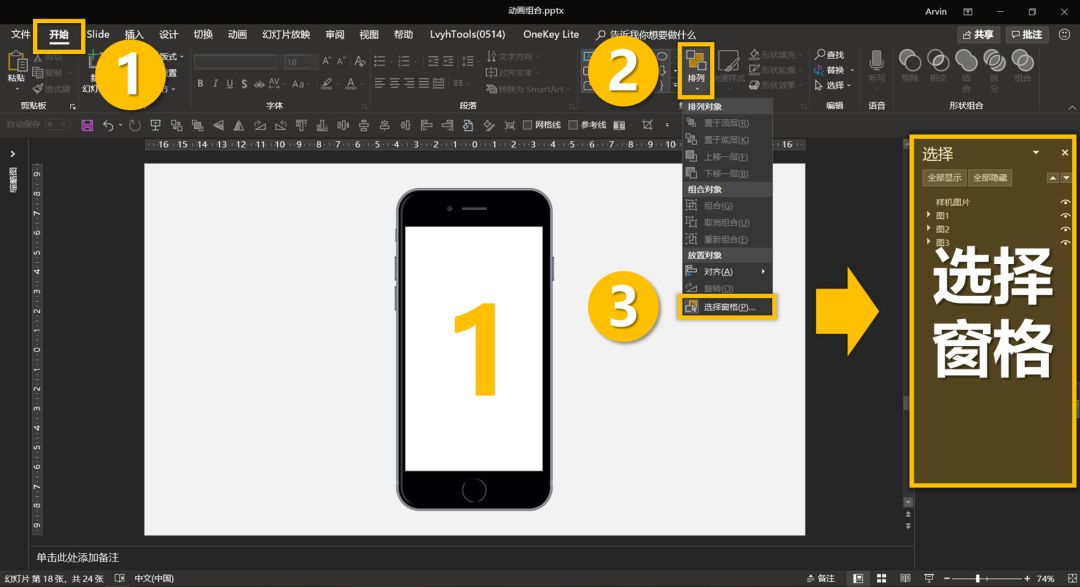Click the Find (查找) magnifier icon
The width and height of the screenshot is (1080, 587).
pos(820,55)
